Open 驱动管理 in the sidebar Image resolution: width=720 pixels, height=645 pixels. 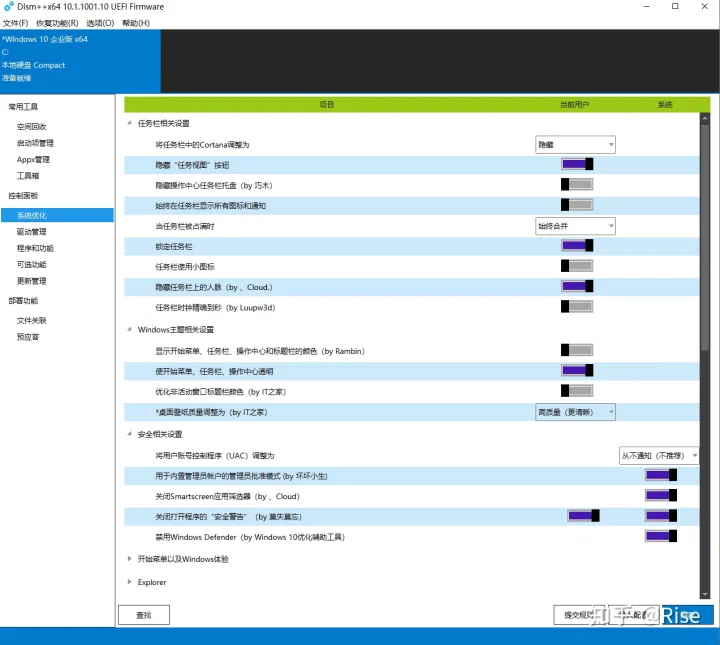pos(31,232)
